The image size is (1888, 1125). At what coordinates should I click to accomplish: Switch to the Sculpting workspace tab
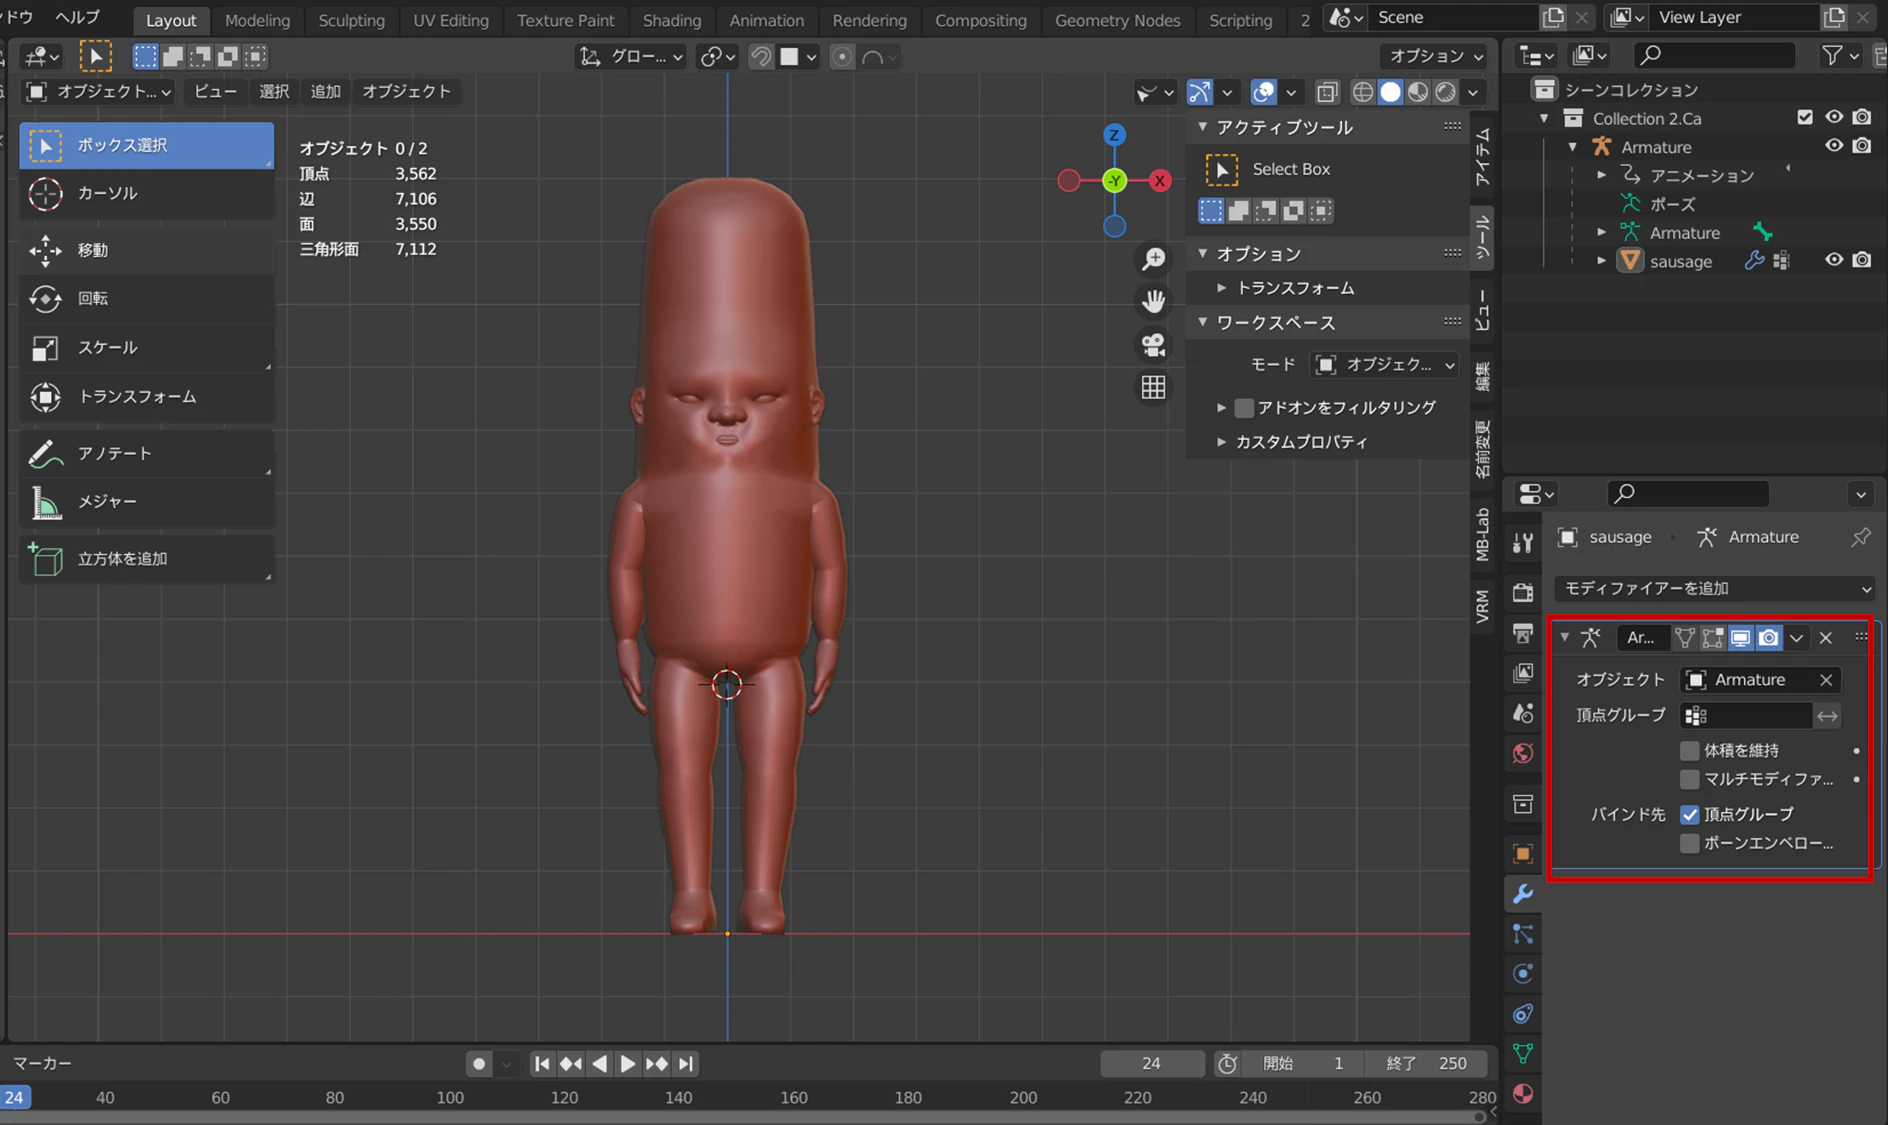[351, 20]
